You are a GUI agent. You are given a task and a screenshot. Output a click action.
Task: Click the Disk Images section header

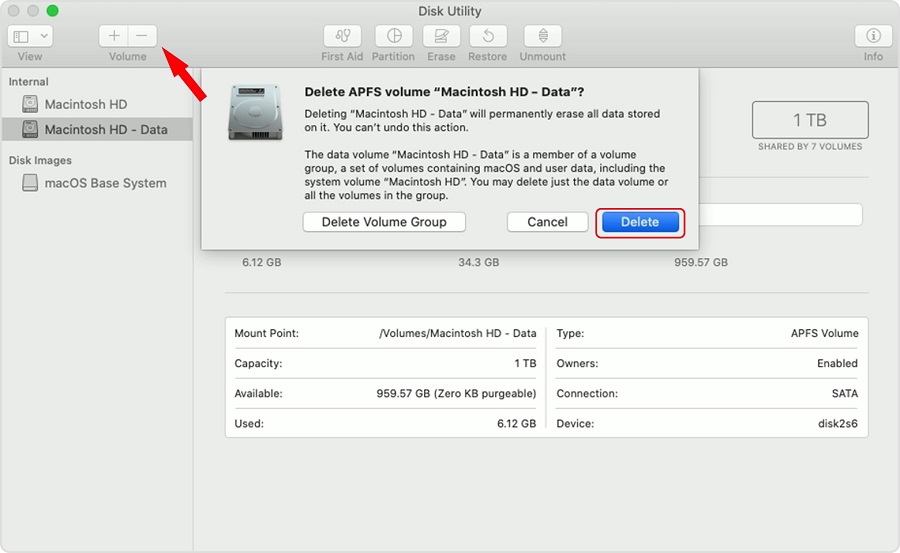tap(40, 160)
